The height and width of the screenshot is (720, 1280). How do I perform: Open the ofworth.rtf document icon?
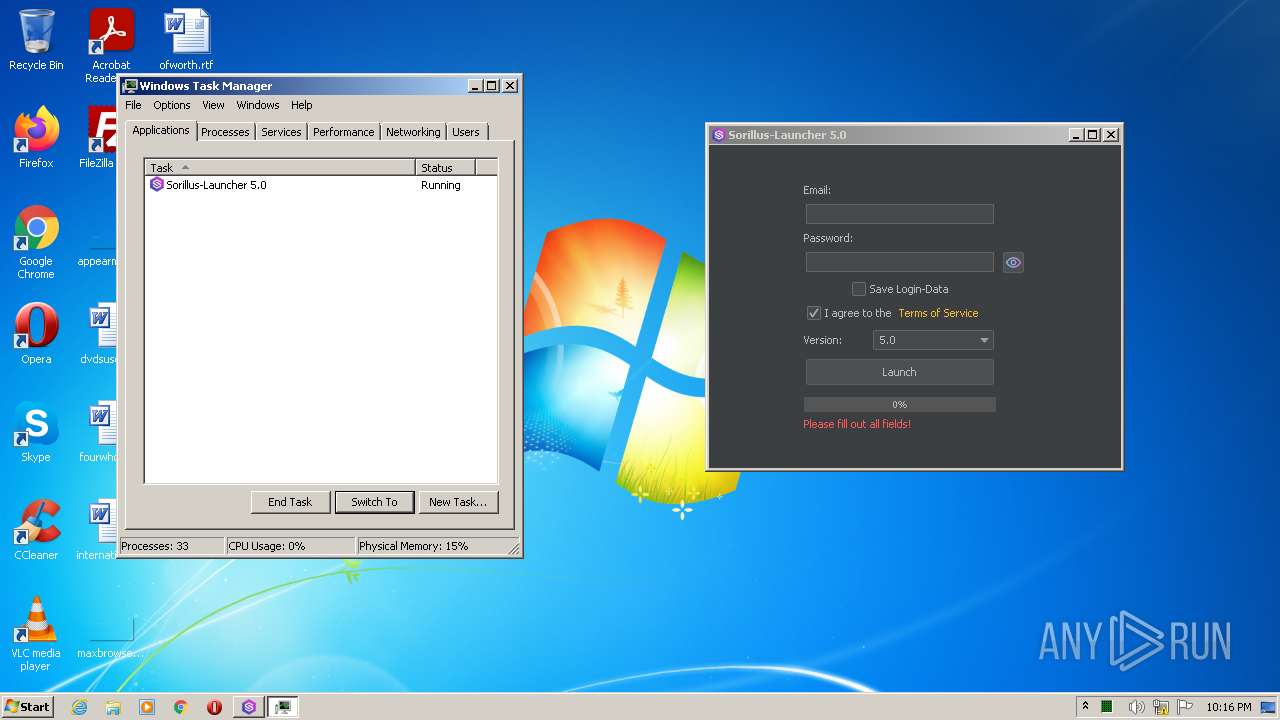[186, 40]
